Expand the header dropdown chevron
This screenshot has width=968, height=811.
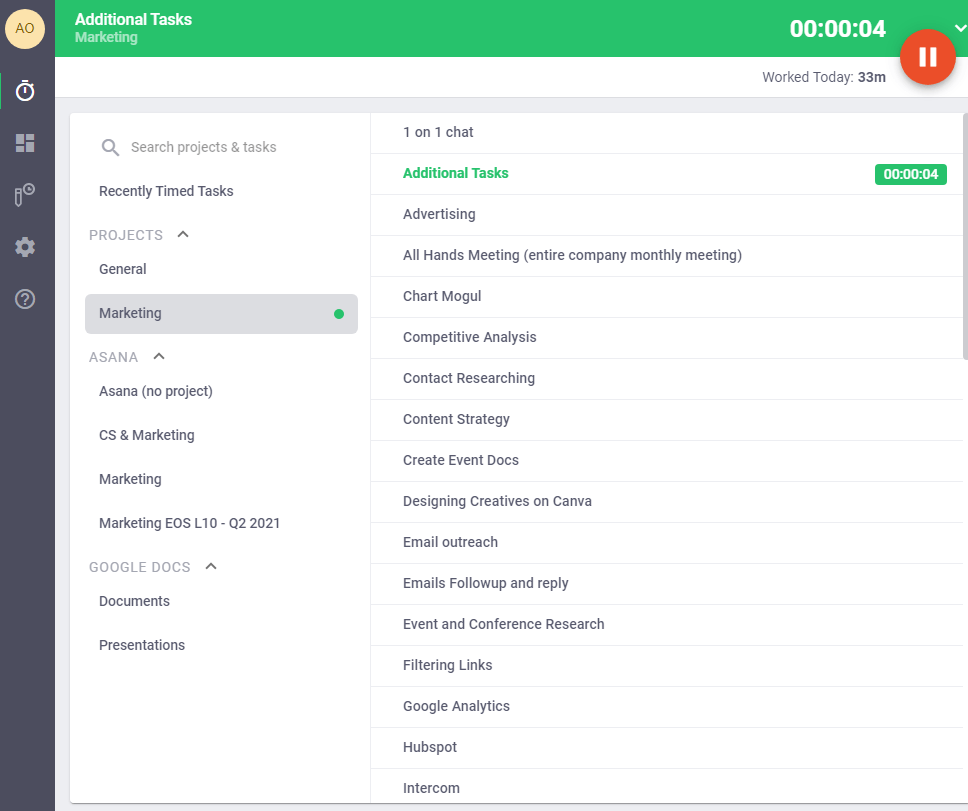[960, 28]
